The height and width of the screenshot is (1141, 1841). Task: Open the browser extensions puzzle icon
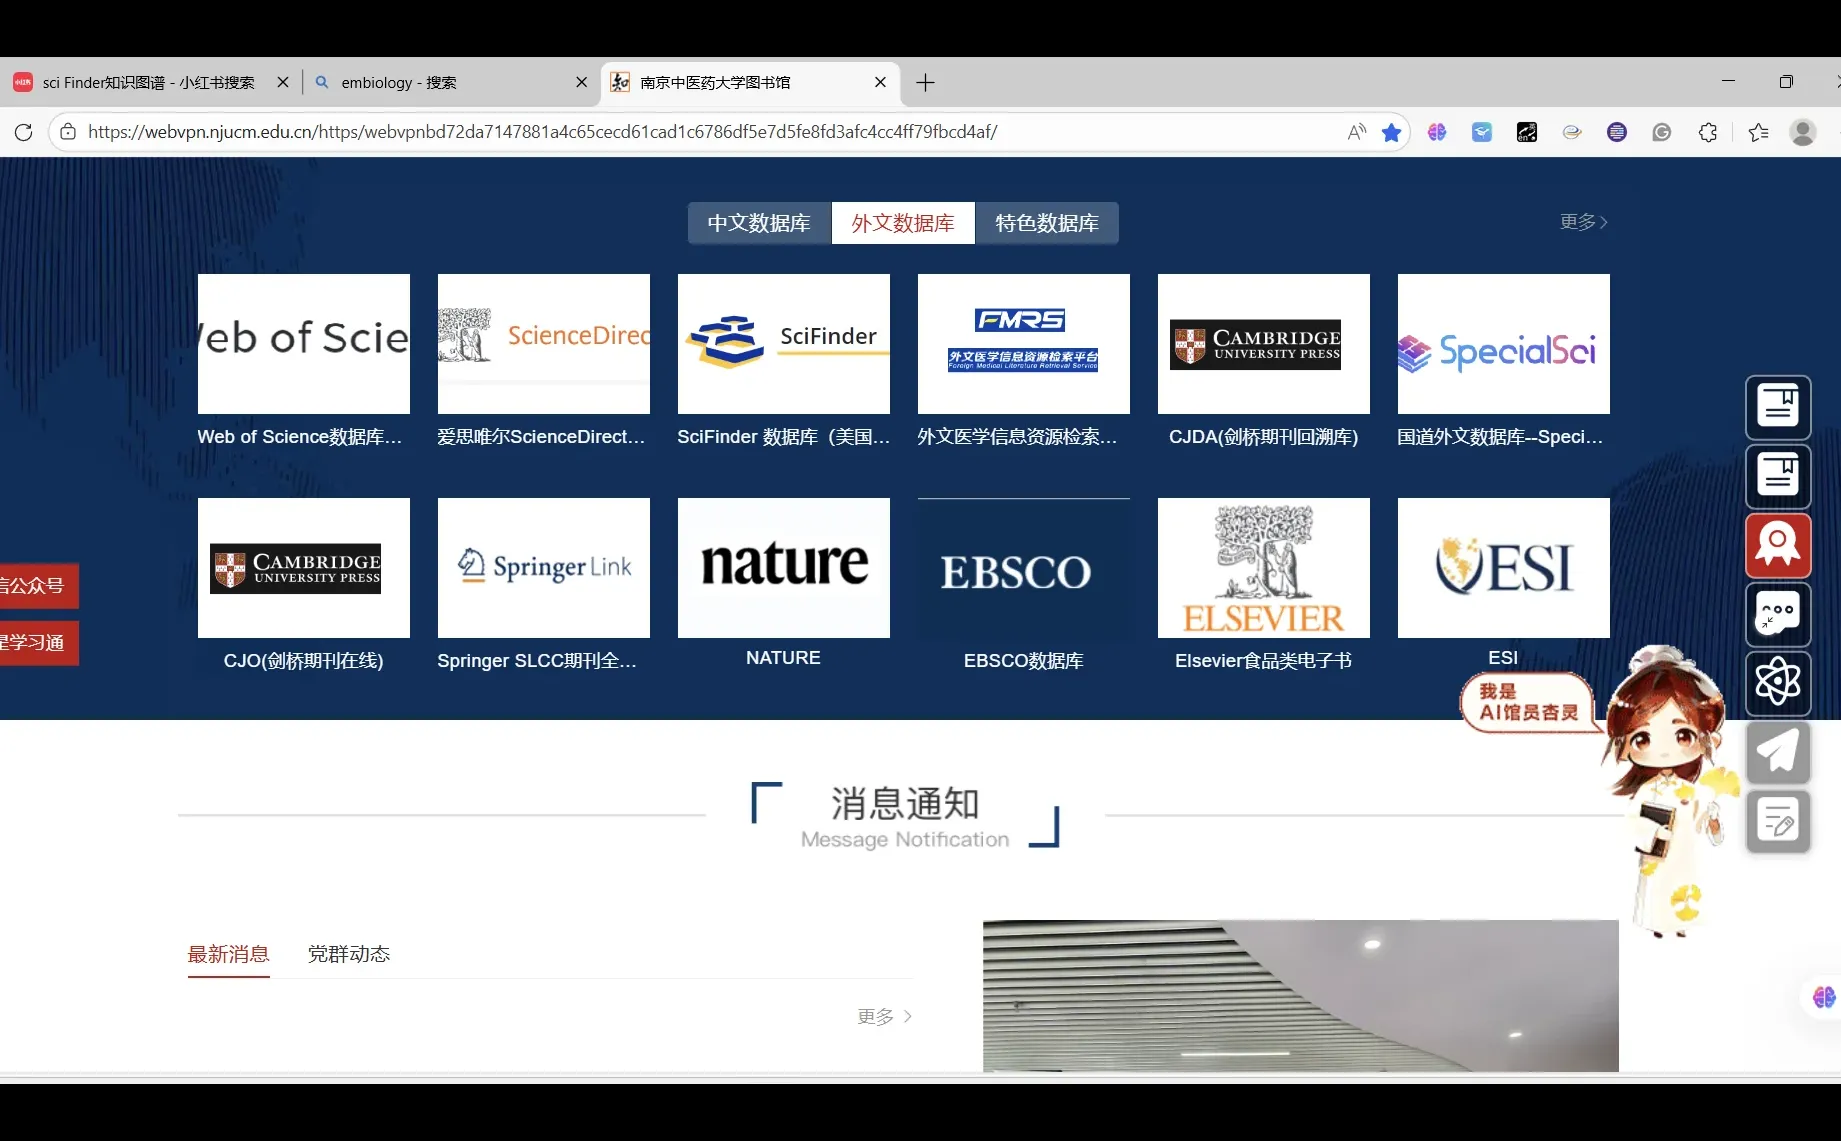tap(1708, 132)
